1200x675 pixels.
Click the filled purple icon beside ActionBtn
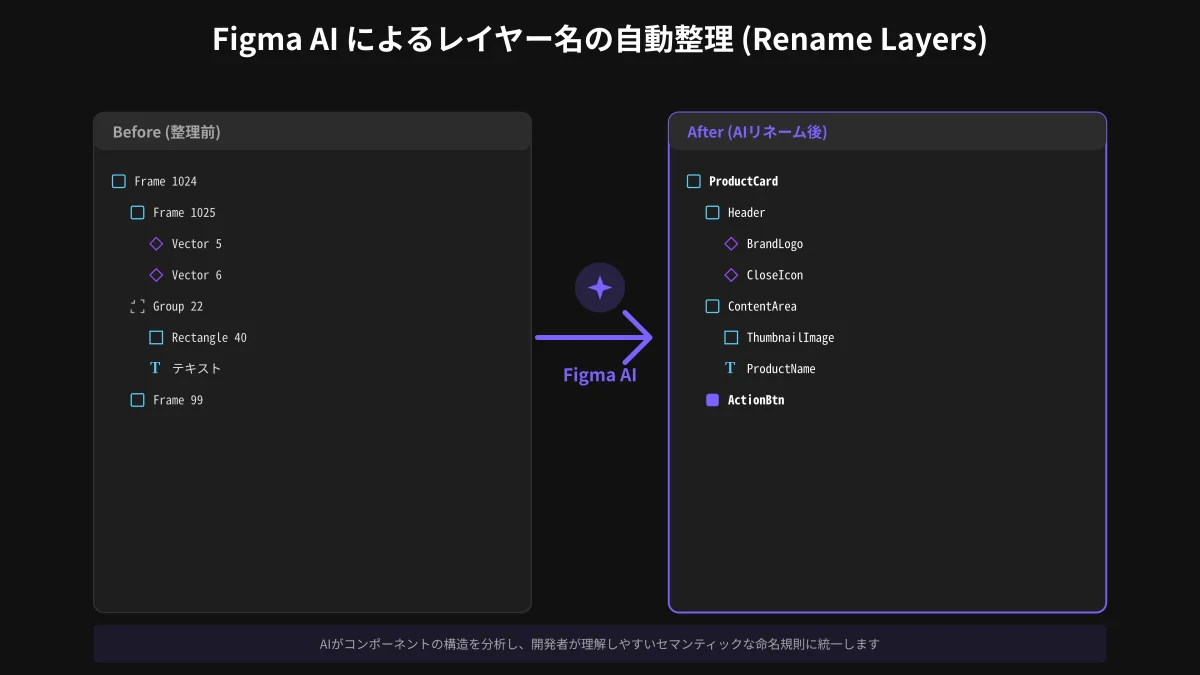[713, 400]
